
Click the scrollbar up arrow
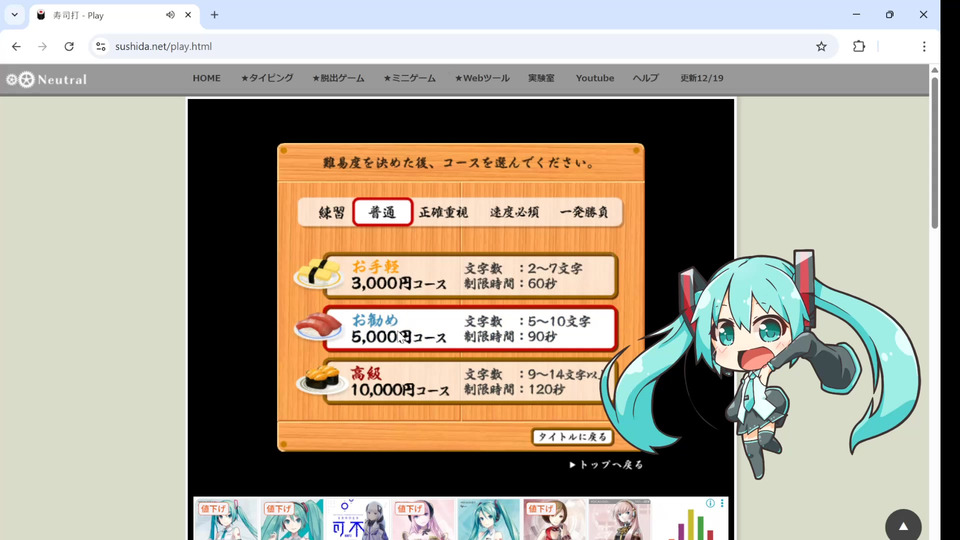[934, 70]
